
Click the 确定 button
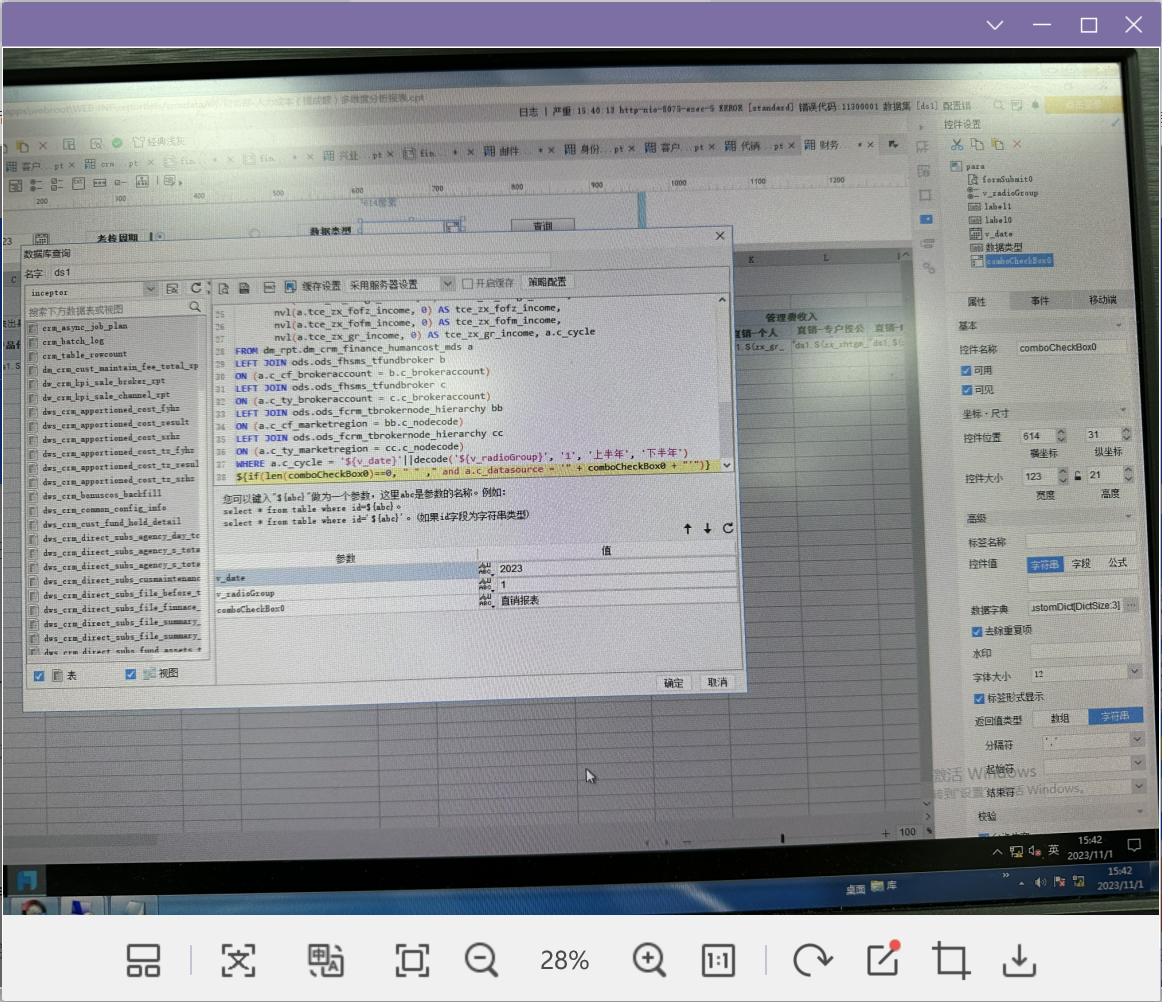point(673,683)
